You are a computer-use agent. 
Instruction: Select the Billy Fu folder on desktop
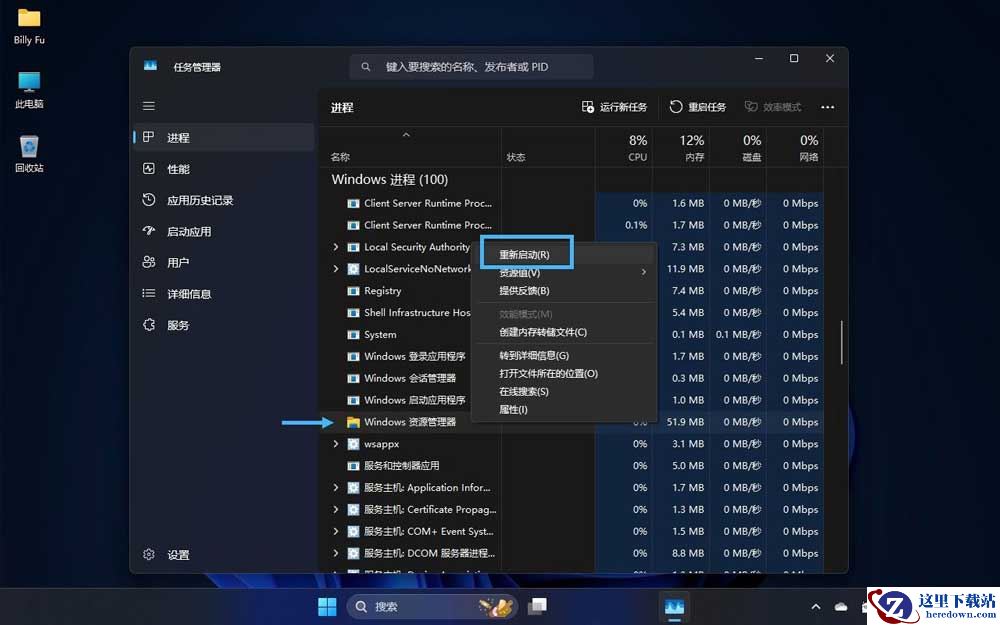29,27
